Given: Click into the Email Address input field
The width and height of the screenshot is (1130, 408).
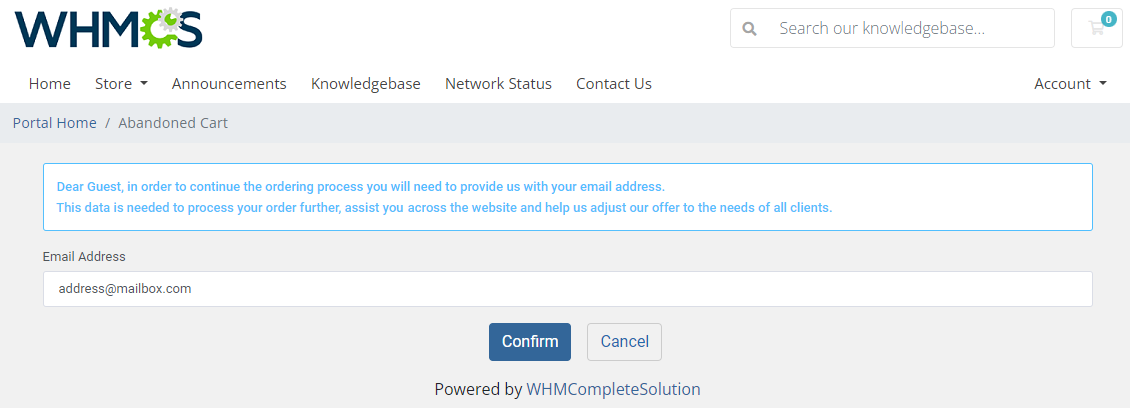Looking at the screenshot, I should pyautogui.click(x=567, y=289).
